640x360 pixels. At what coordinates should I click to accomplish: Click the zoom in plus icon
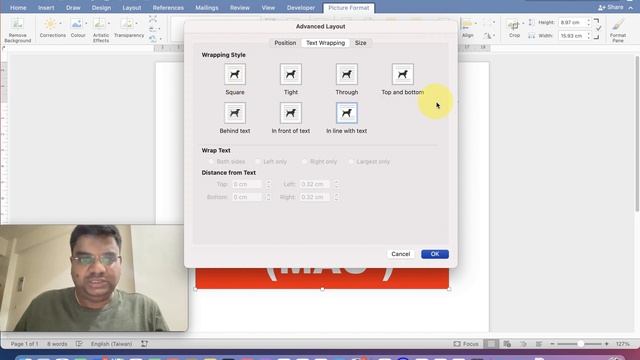point(607,344)
